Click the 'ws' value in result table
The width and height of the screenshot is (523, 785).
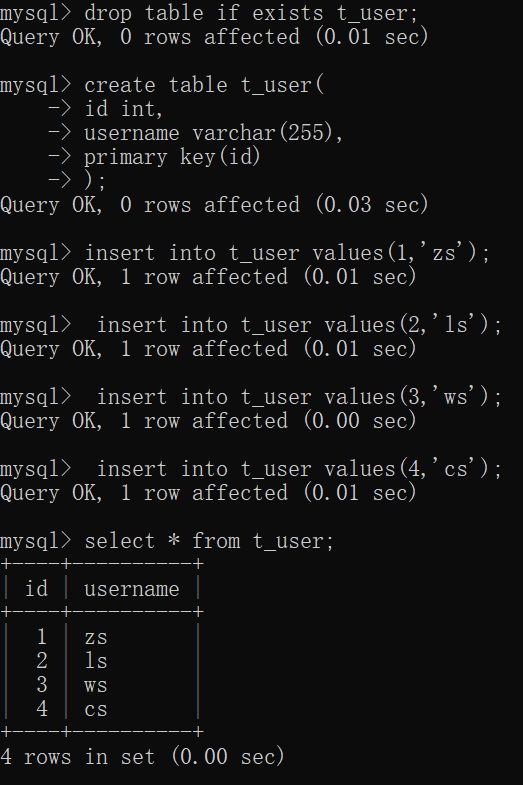pos(96,685)
